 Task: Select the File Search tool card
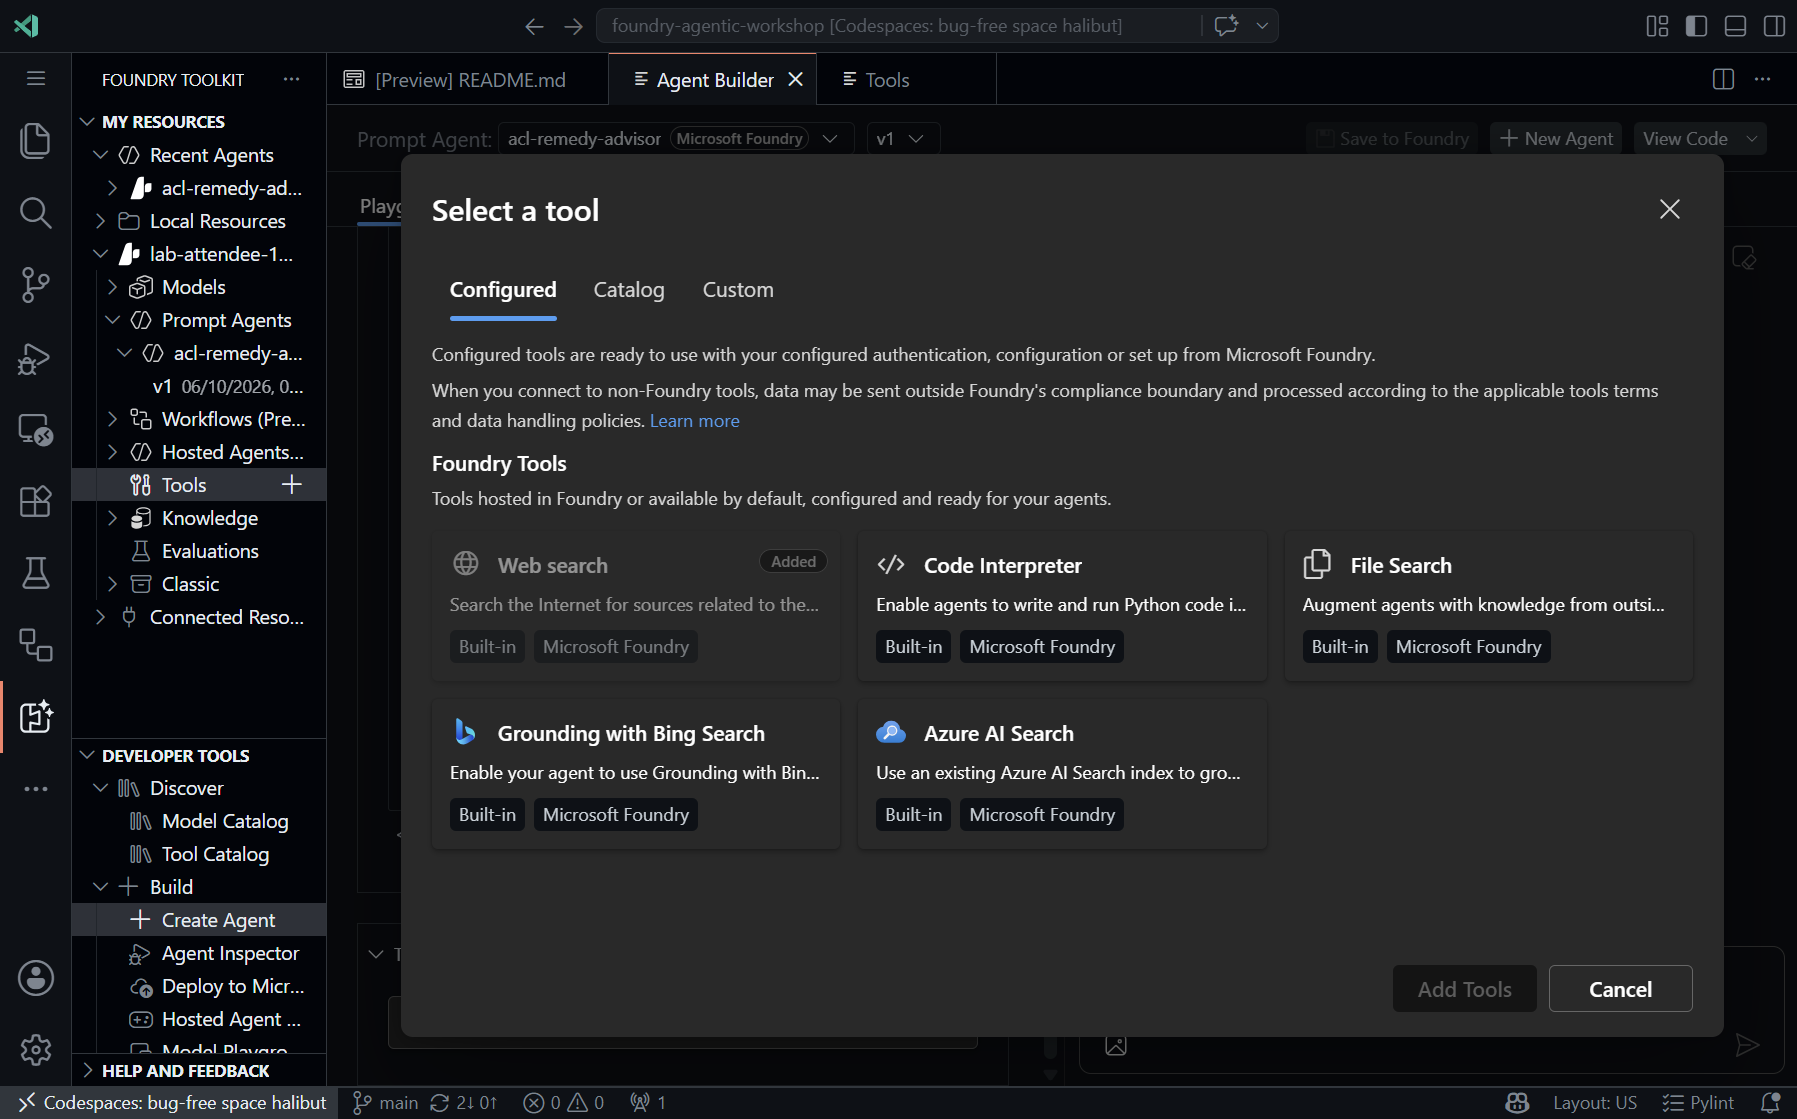(x=1488, y=606)
